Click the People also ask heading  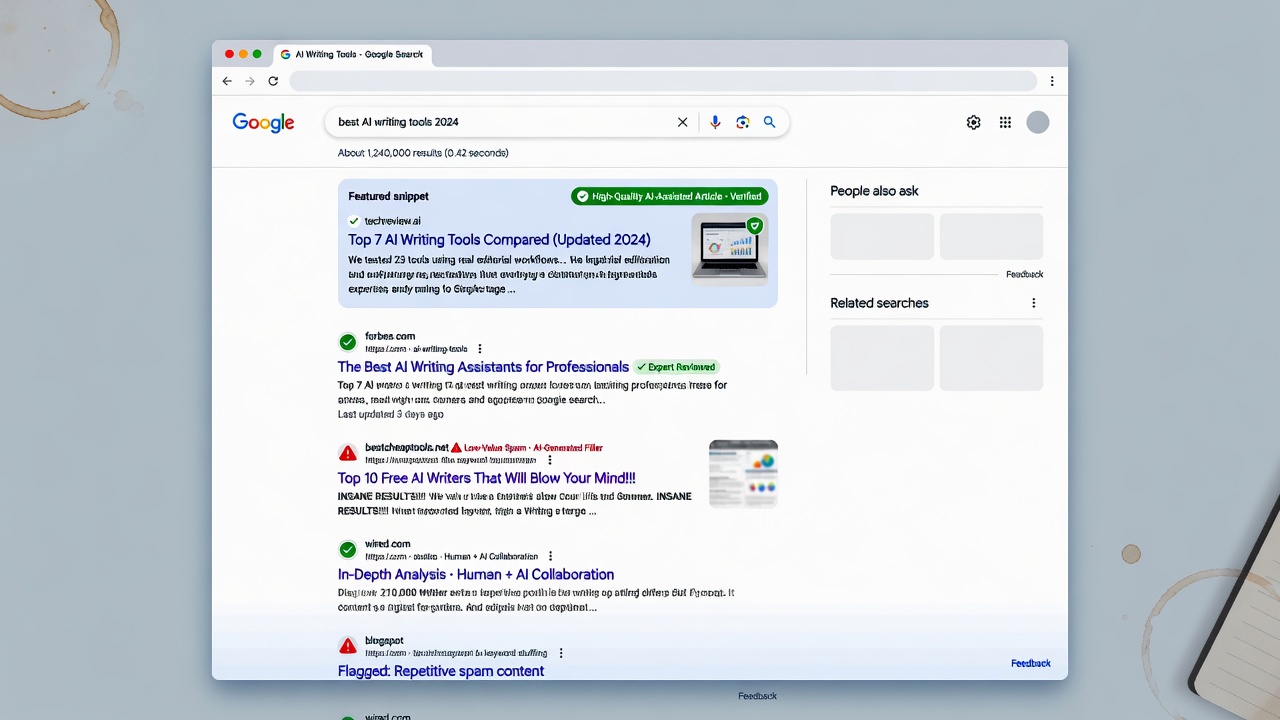click(x=874, y=191)
